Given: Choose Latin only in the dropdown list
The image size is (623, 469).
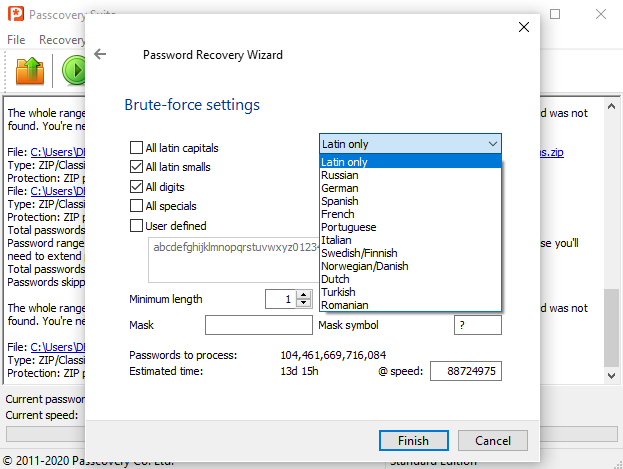Looking at the screenshot, I should pos(410,162).
